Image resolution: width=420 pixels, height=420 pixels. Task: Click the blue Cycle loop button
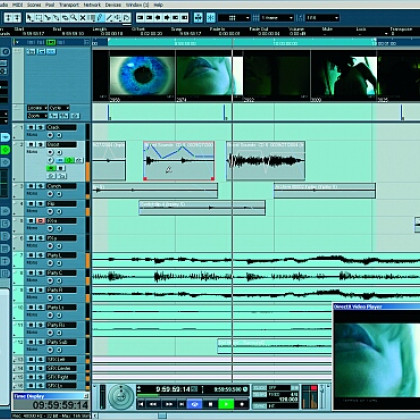(x=195, y=404)
